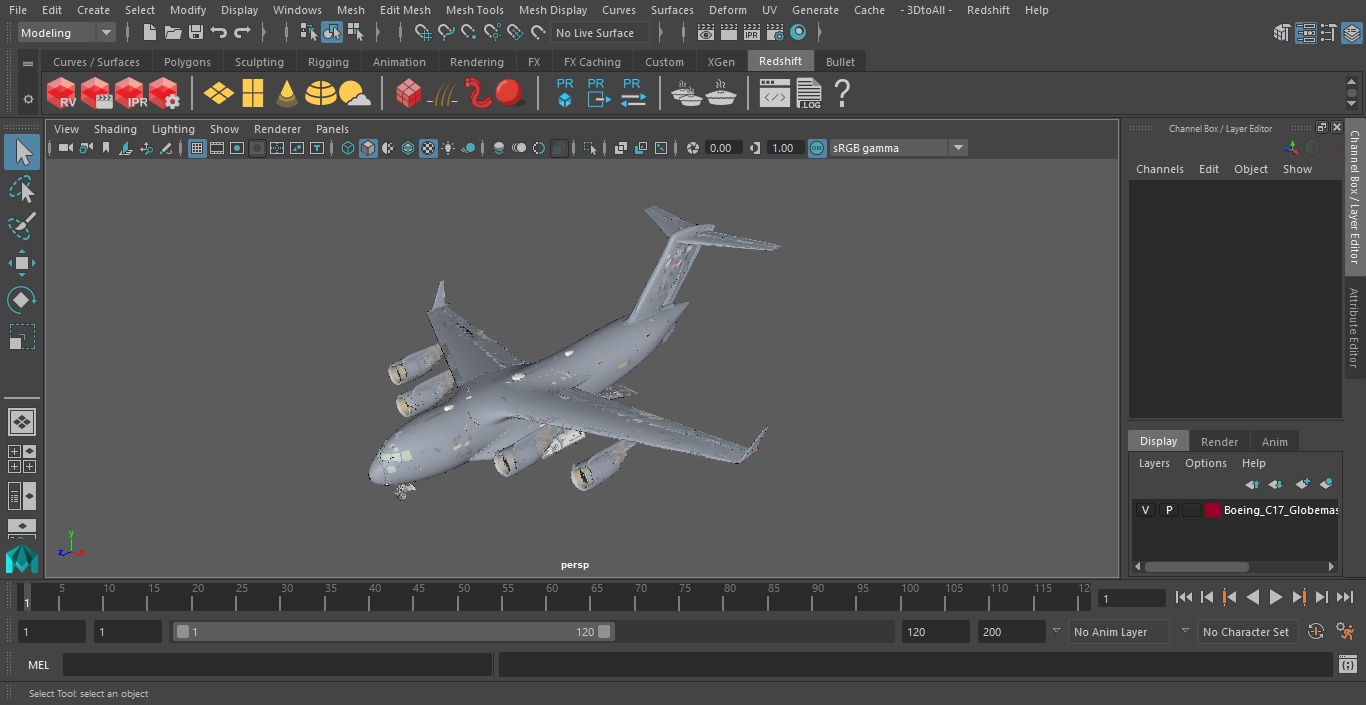Toggle the Channel Box panel icon
This screenshot has height=705, width=1366.
[1352, 33]
